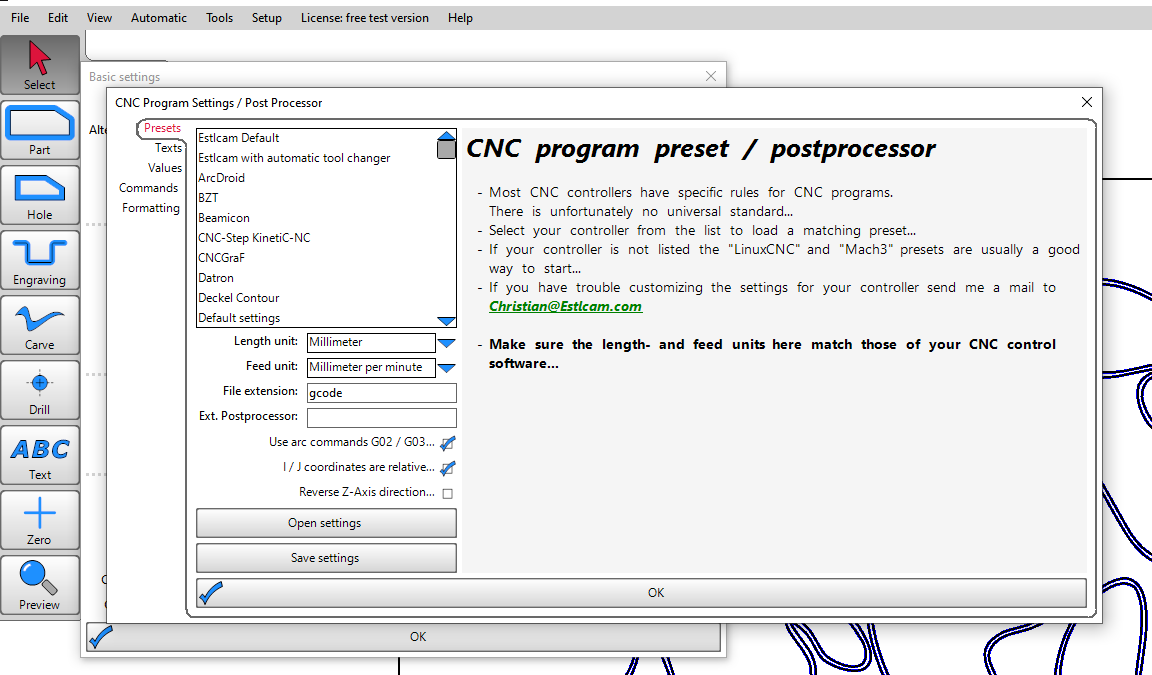Toggle Use arc commands G02 / G03 checkbox
1152x675 pixels.
point(447,443)
